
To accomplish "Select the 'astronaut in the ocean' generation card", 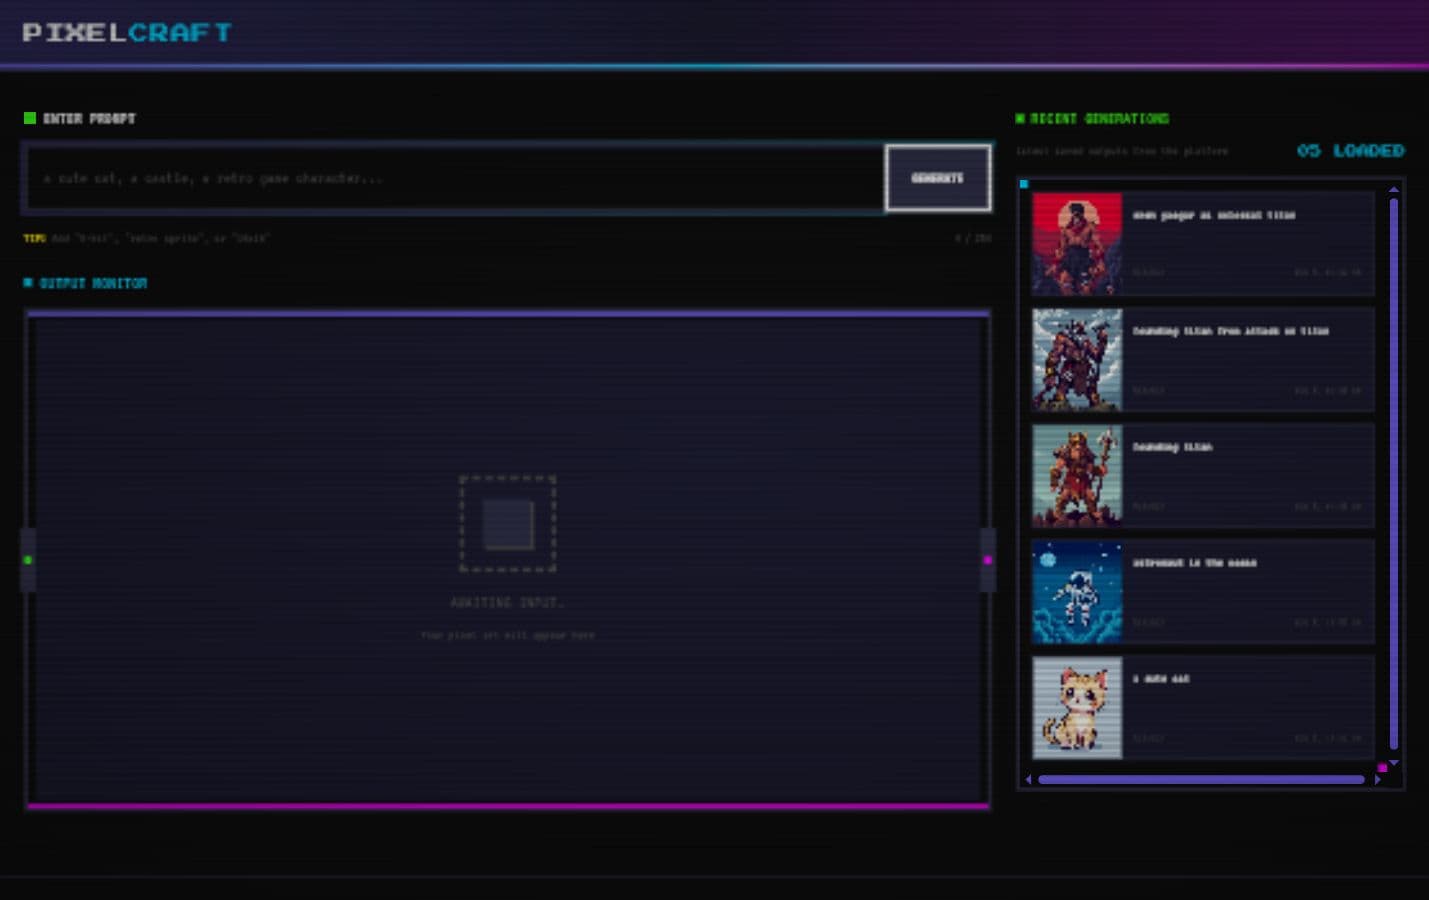I will click(x=1203, y=591).
